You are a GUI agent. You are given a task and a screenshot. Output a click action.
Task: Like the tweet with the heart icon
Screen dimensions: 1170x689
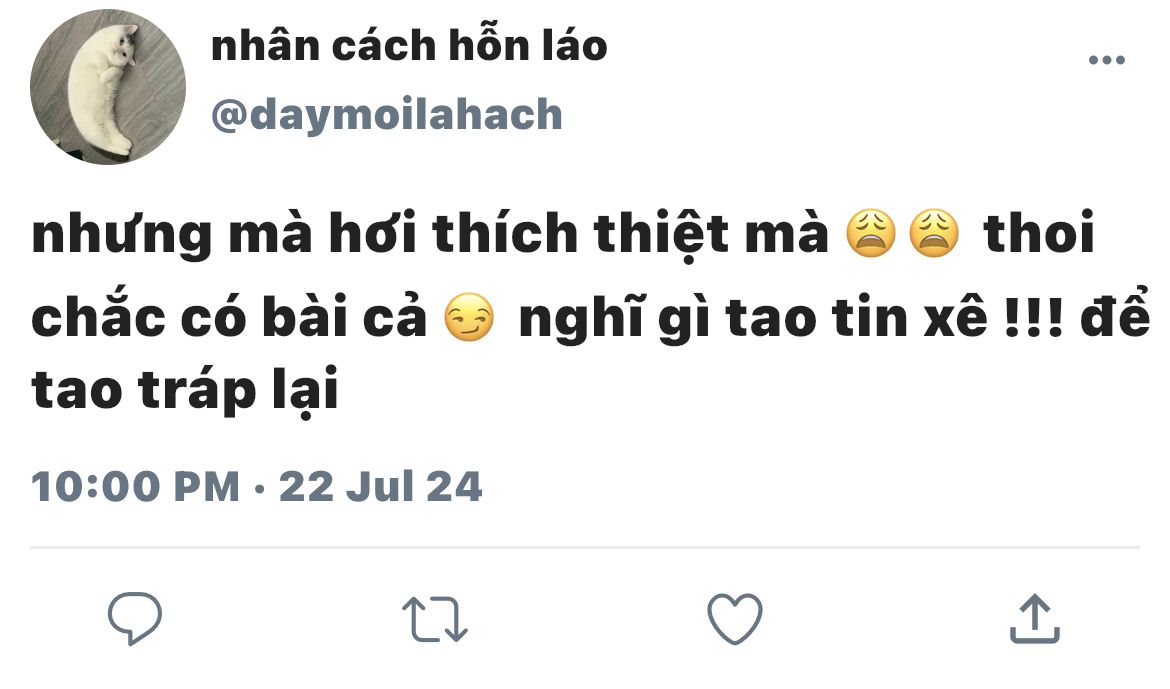pos(735,619)
